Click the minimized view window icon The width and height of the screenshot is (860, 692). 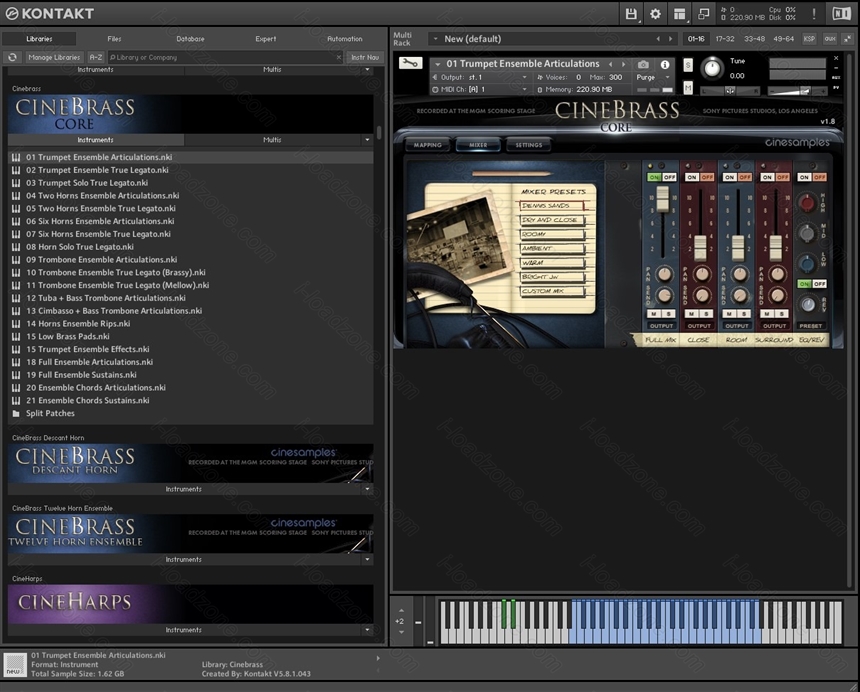703,14
